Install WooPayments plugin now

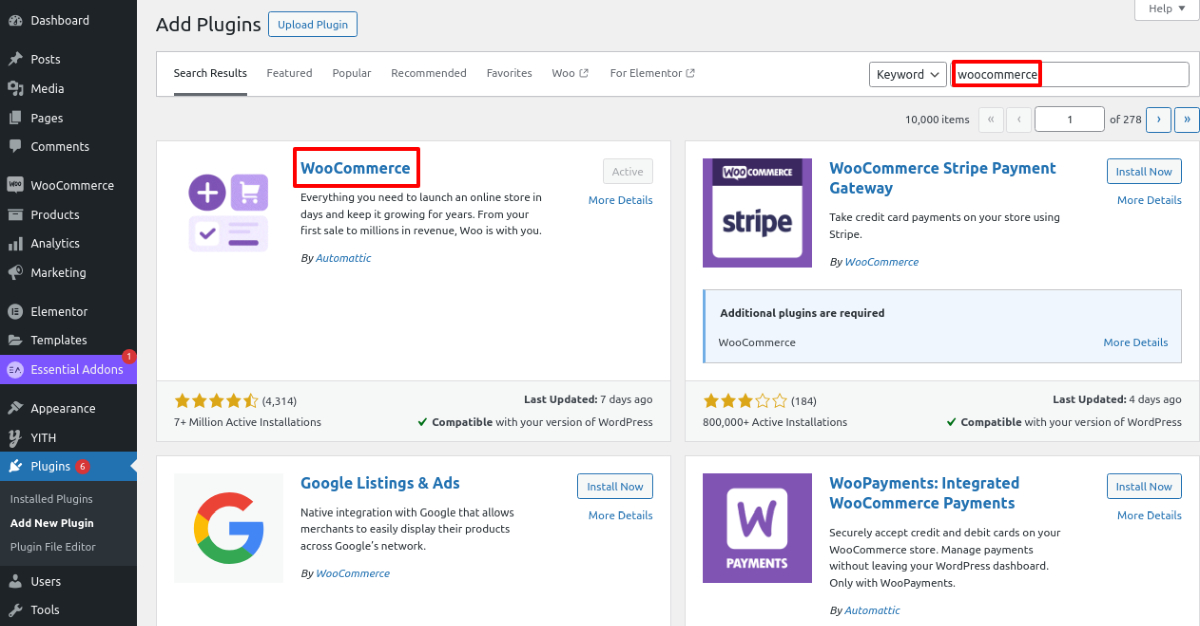tap(1144, 486)
